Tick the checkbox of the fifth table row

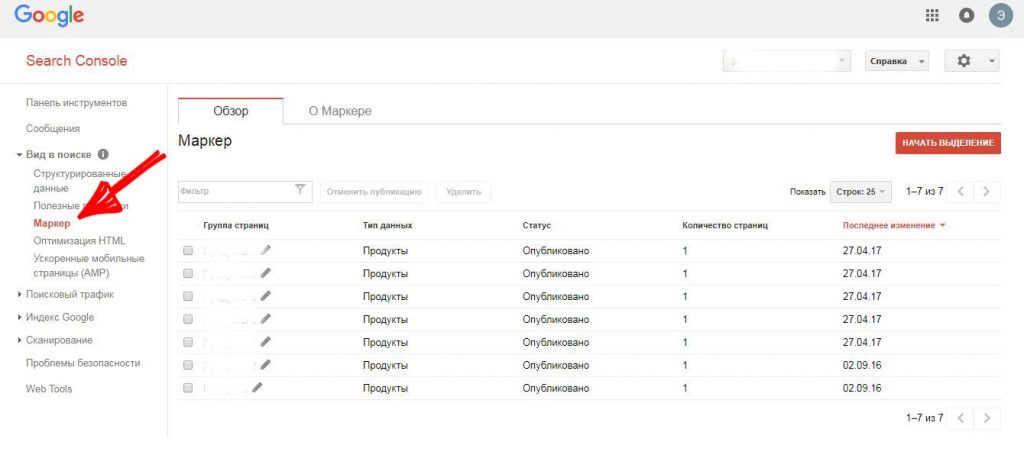pos(188,342)
